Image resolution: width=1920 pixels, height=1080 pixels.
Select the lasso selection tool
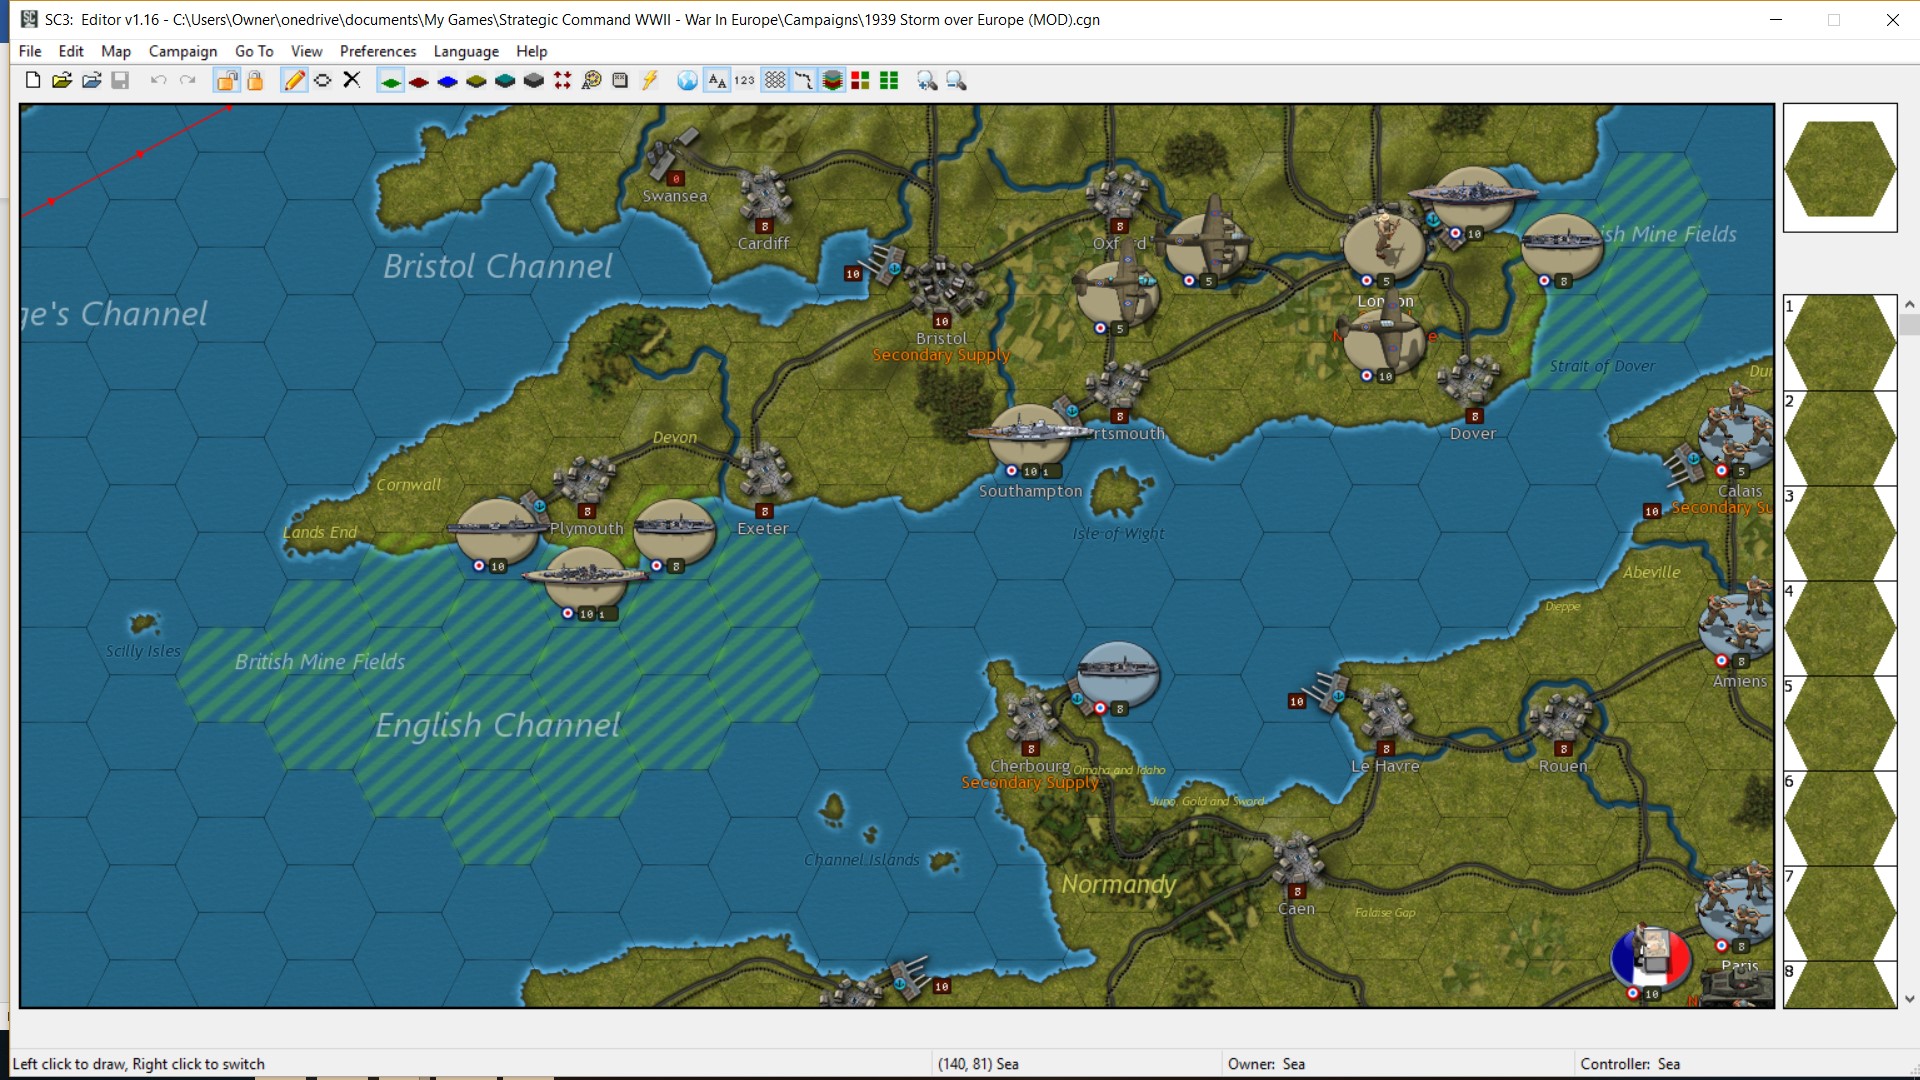coord(322,81)
